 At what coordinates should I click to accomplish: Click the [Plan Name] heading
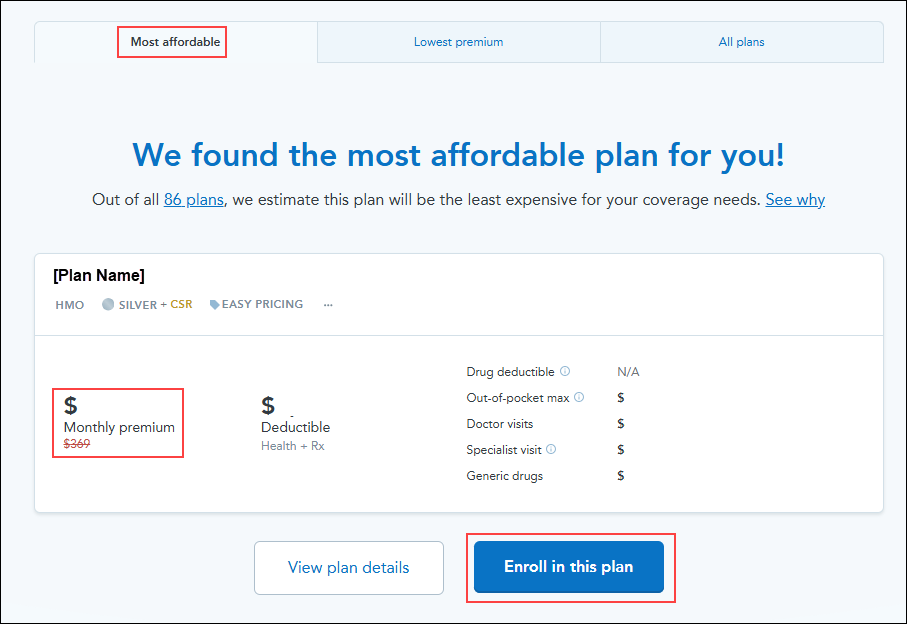[99, 275]
